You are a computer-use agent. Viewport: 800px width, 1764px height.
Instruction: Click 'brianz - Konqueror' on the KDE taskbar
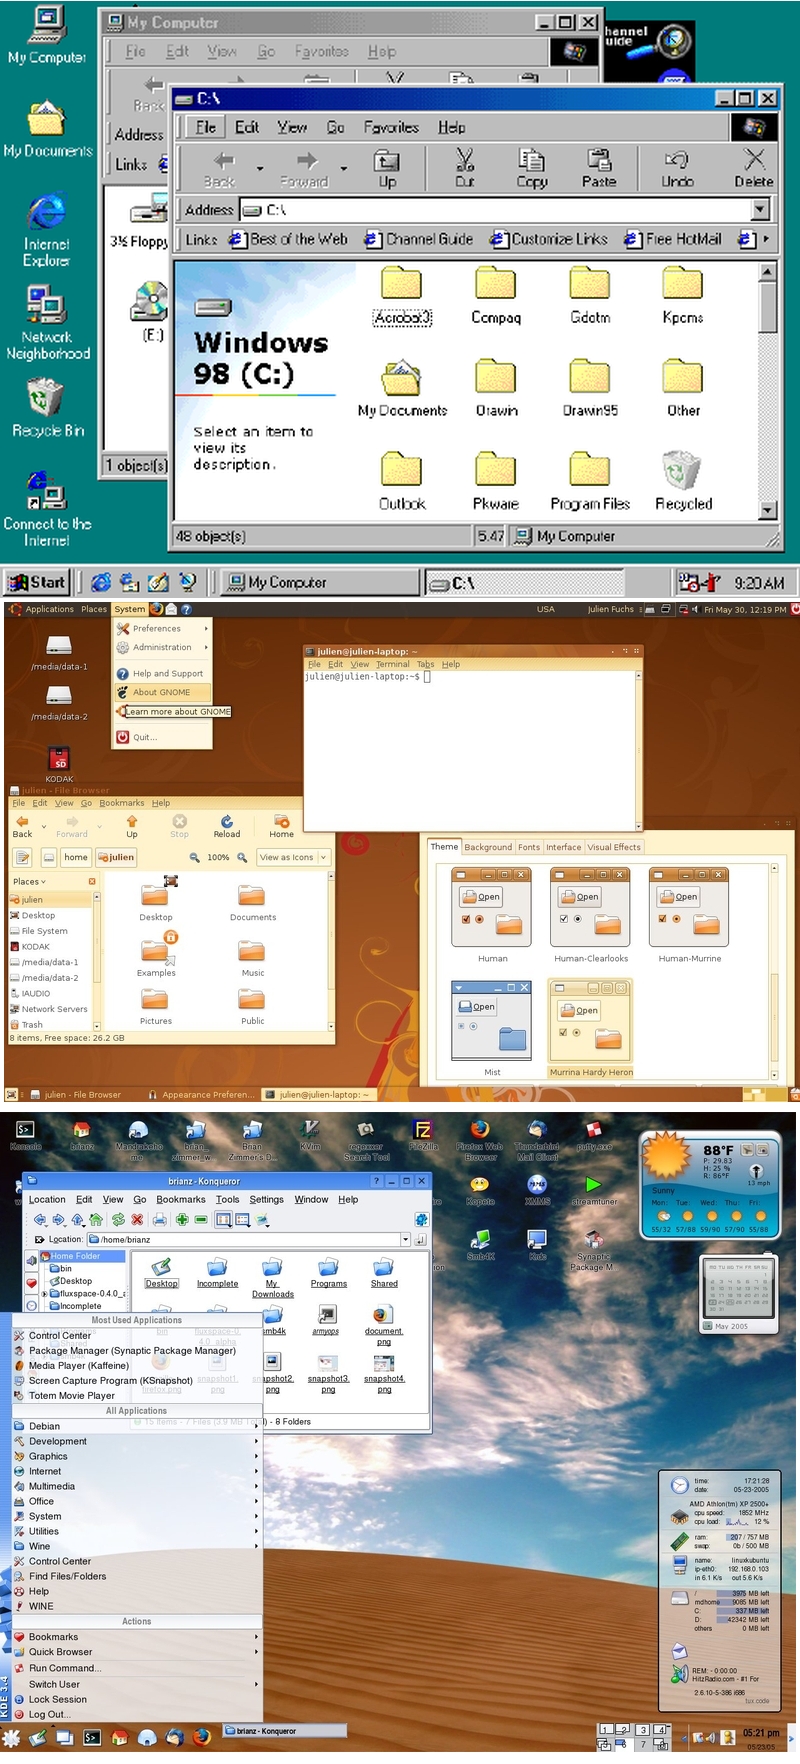pos(284,1731)
